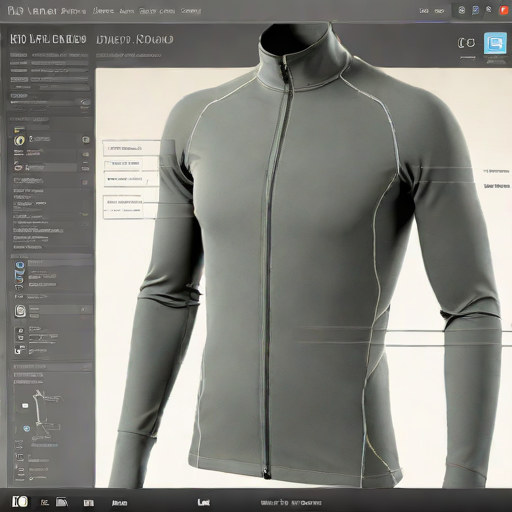Click the orange cup-shaped icon in left panel
This screenshot has height=512, width=512.
click(19, 166)
